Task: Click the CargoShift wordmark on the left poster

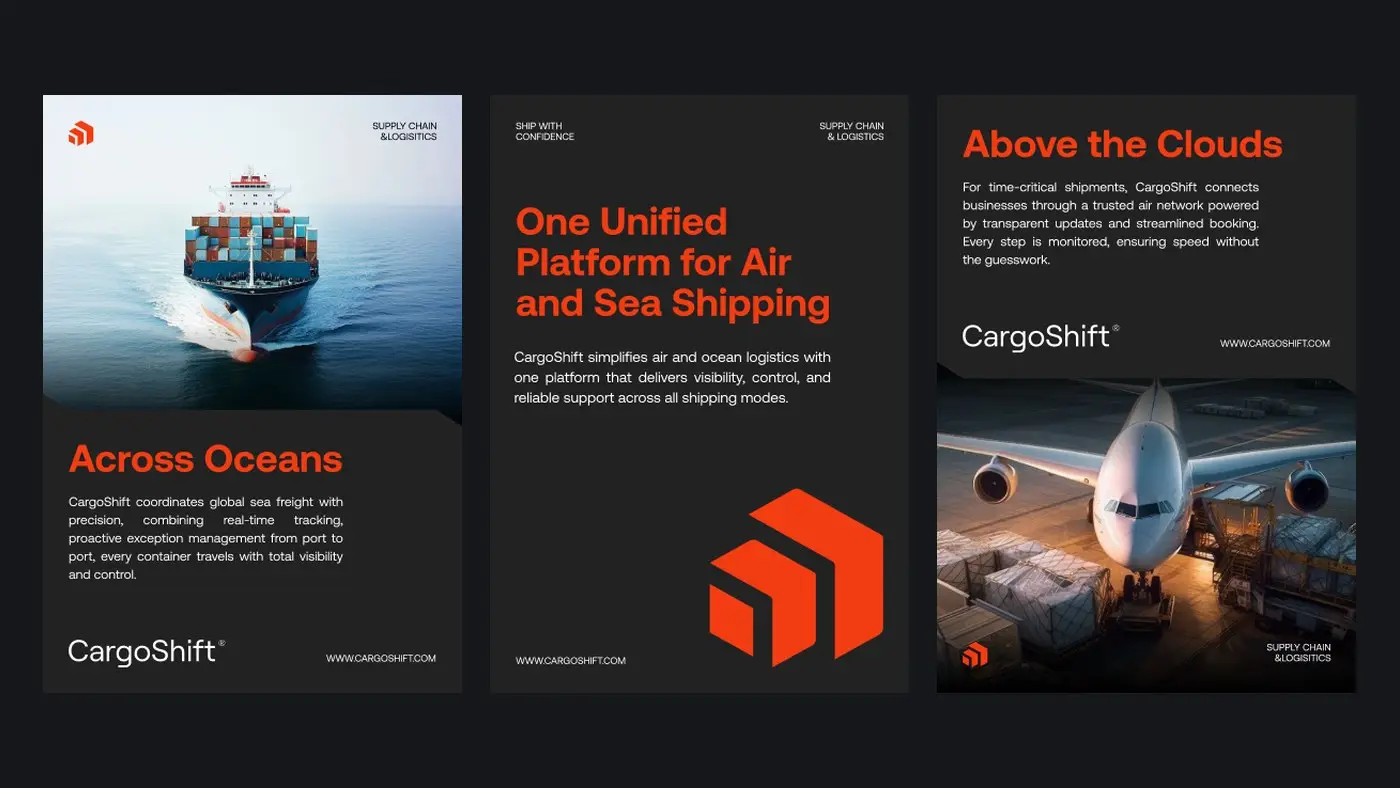Action: (x=146, y=651)
